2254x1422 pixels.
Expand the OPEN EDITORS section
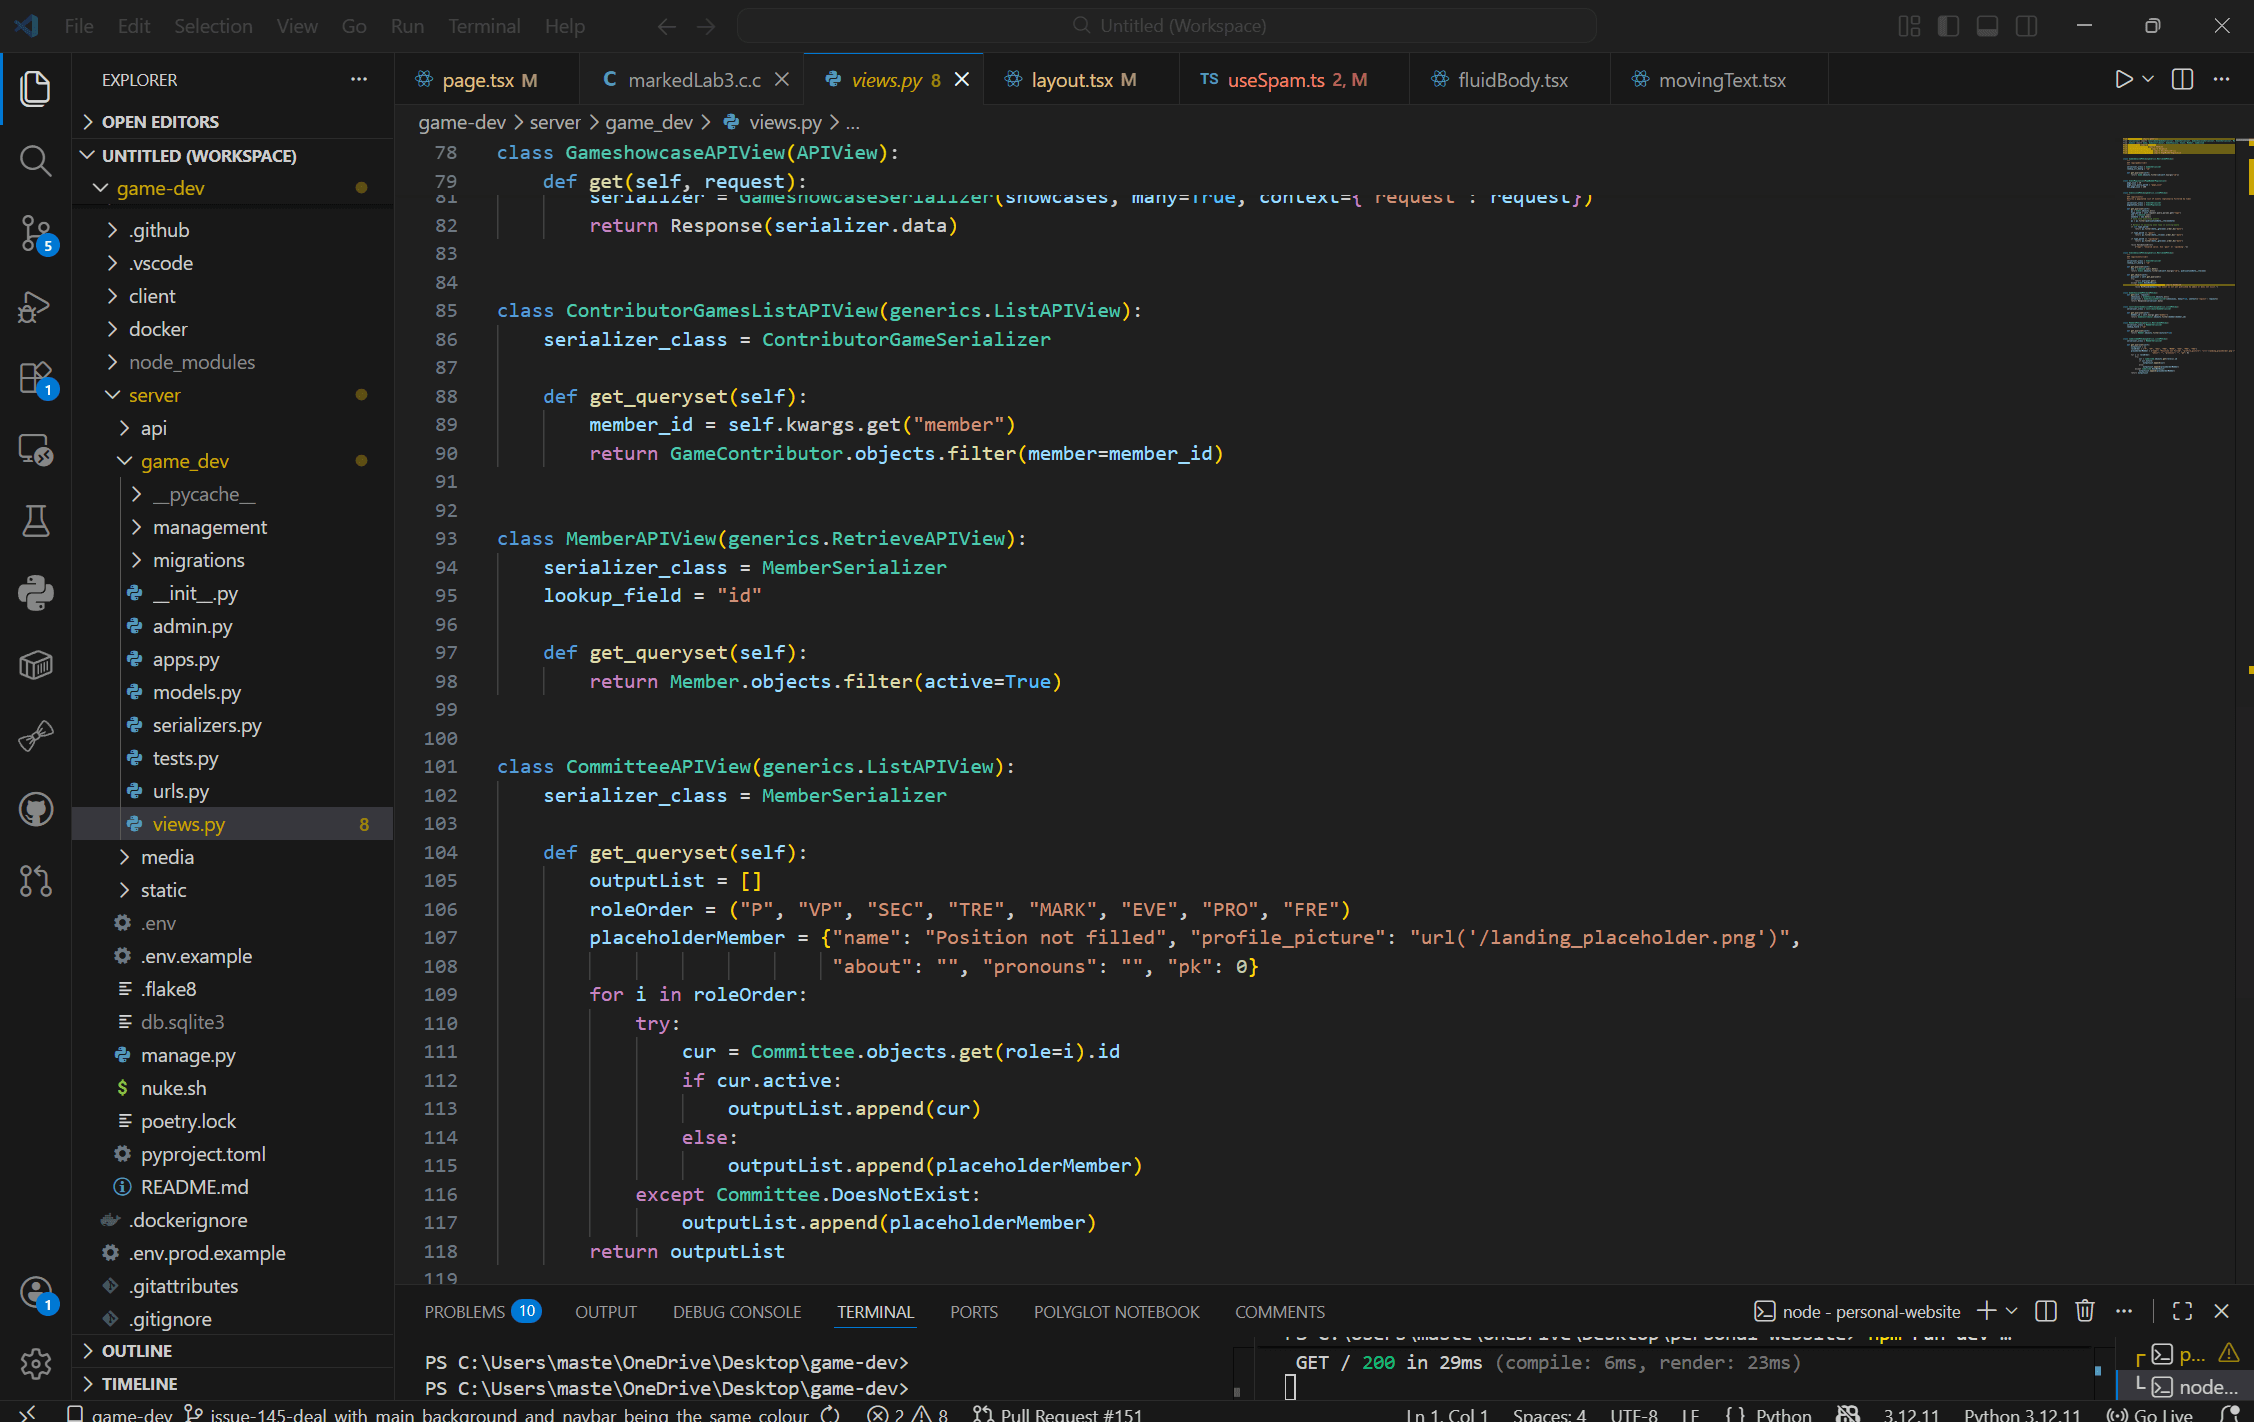click(233, 121)
